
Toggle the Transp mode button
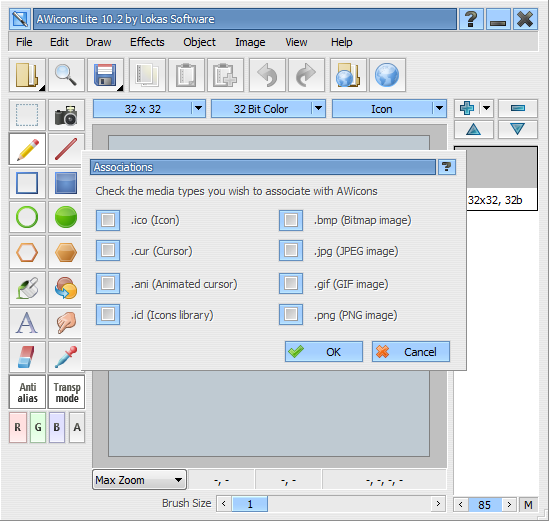(66, 392)
